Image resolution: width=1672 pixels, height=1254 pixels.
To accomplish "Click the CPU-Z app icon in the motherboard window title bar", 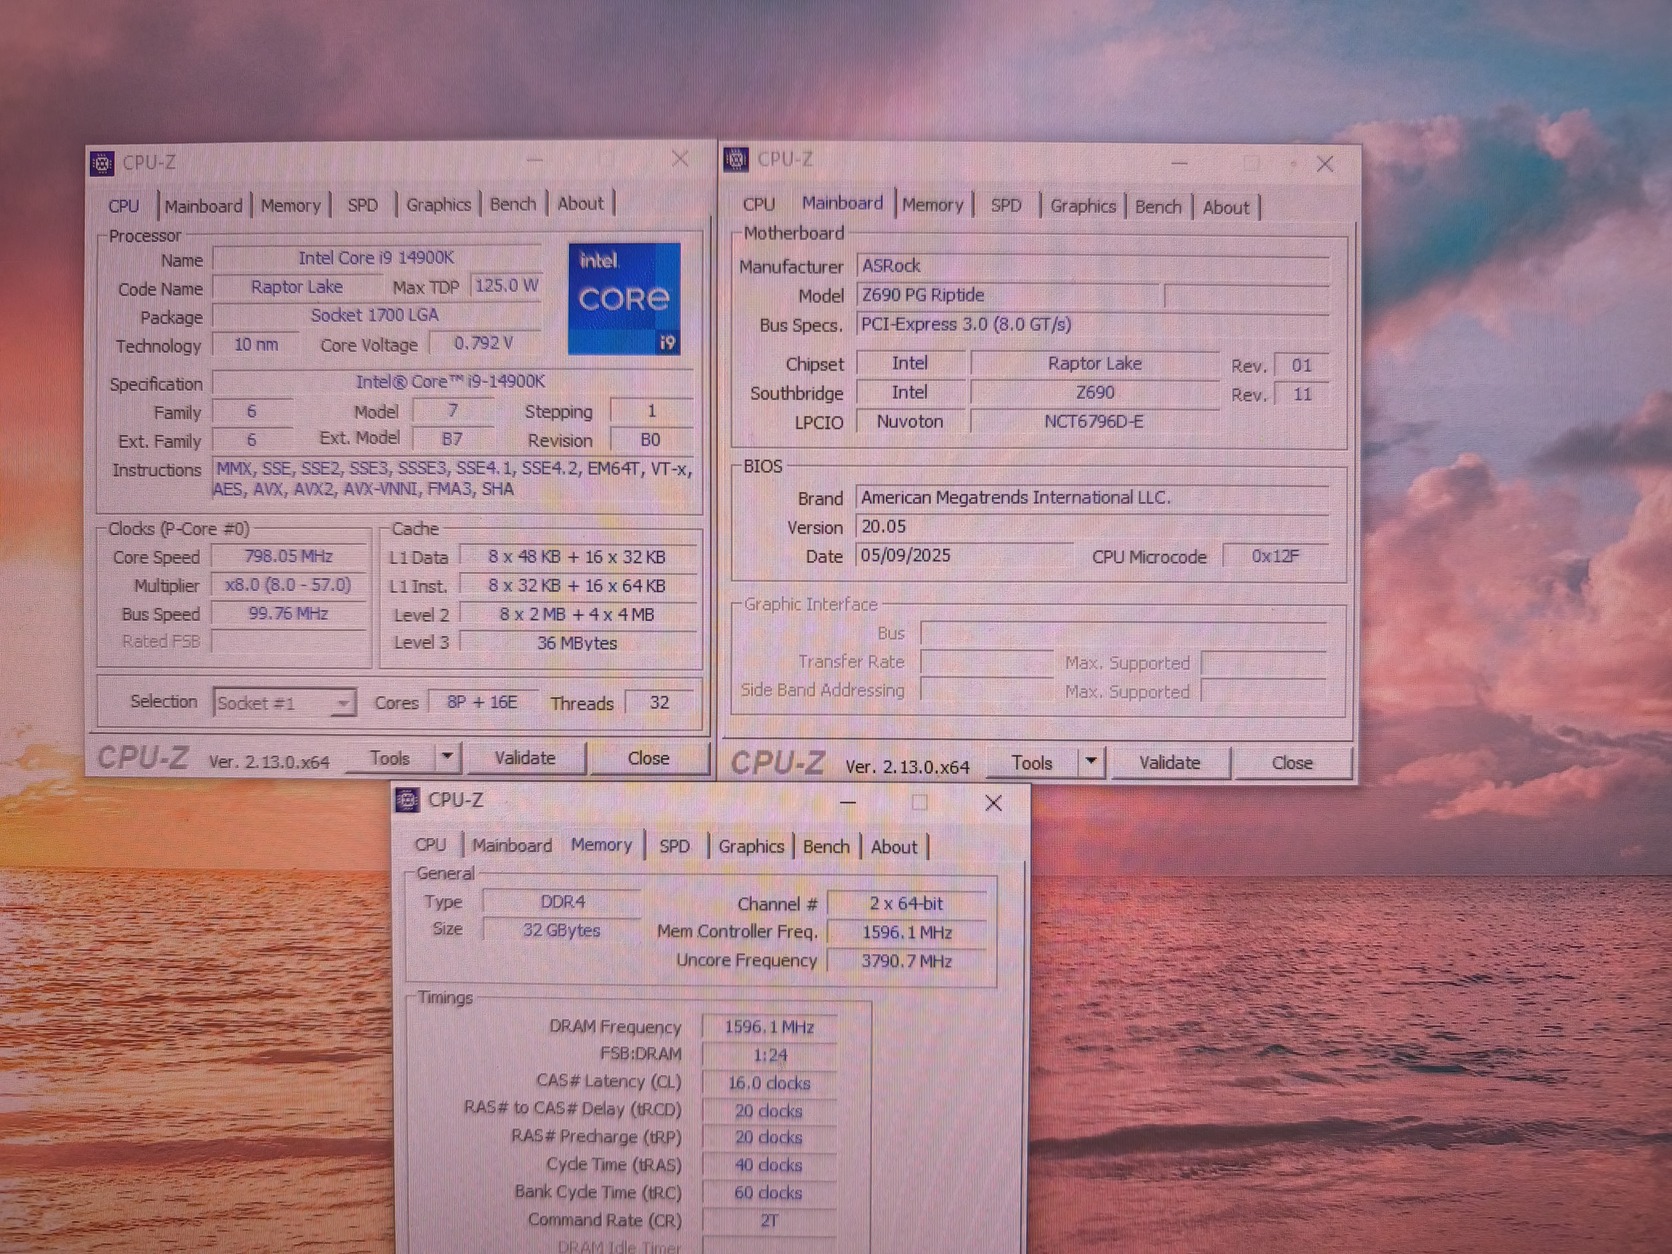I will point(736,159).
